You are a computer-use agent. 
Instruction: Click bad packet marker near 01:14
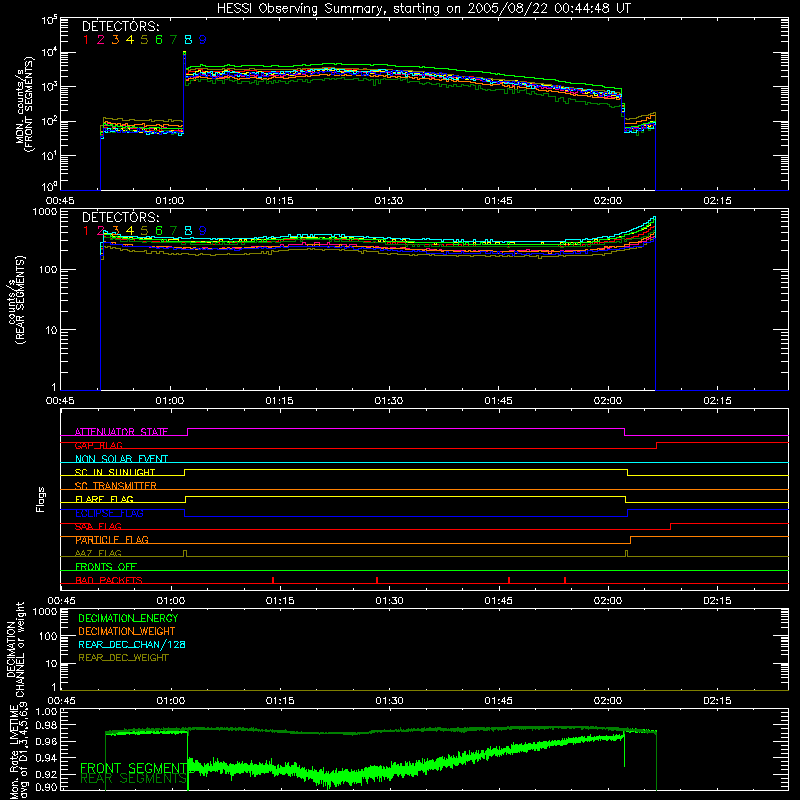click(x=273, y=580)
